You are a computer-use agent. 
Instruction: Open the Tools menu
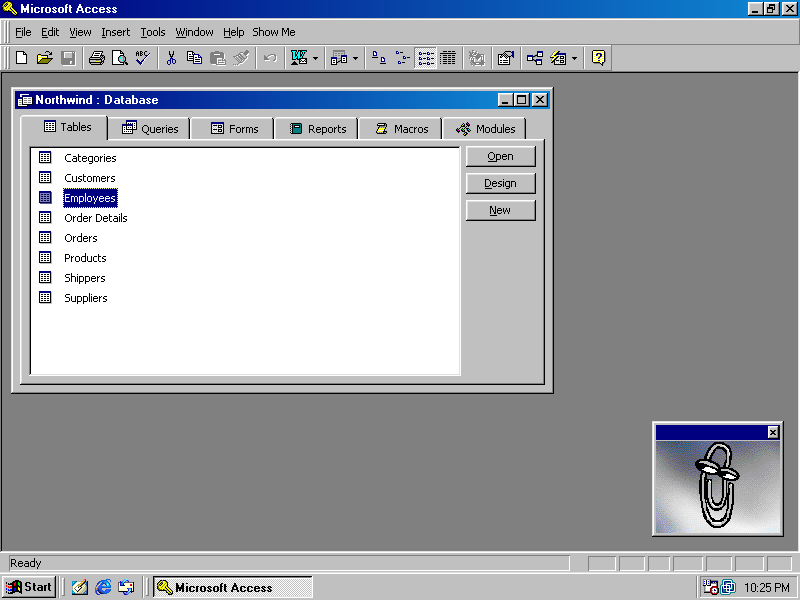153,32
